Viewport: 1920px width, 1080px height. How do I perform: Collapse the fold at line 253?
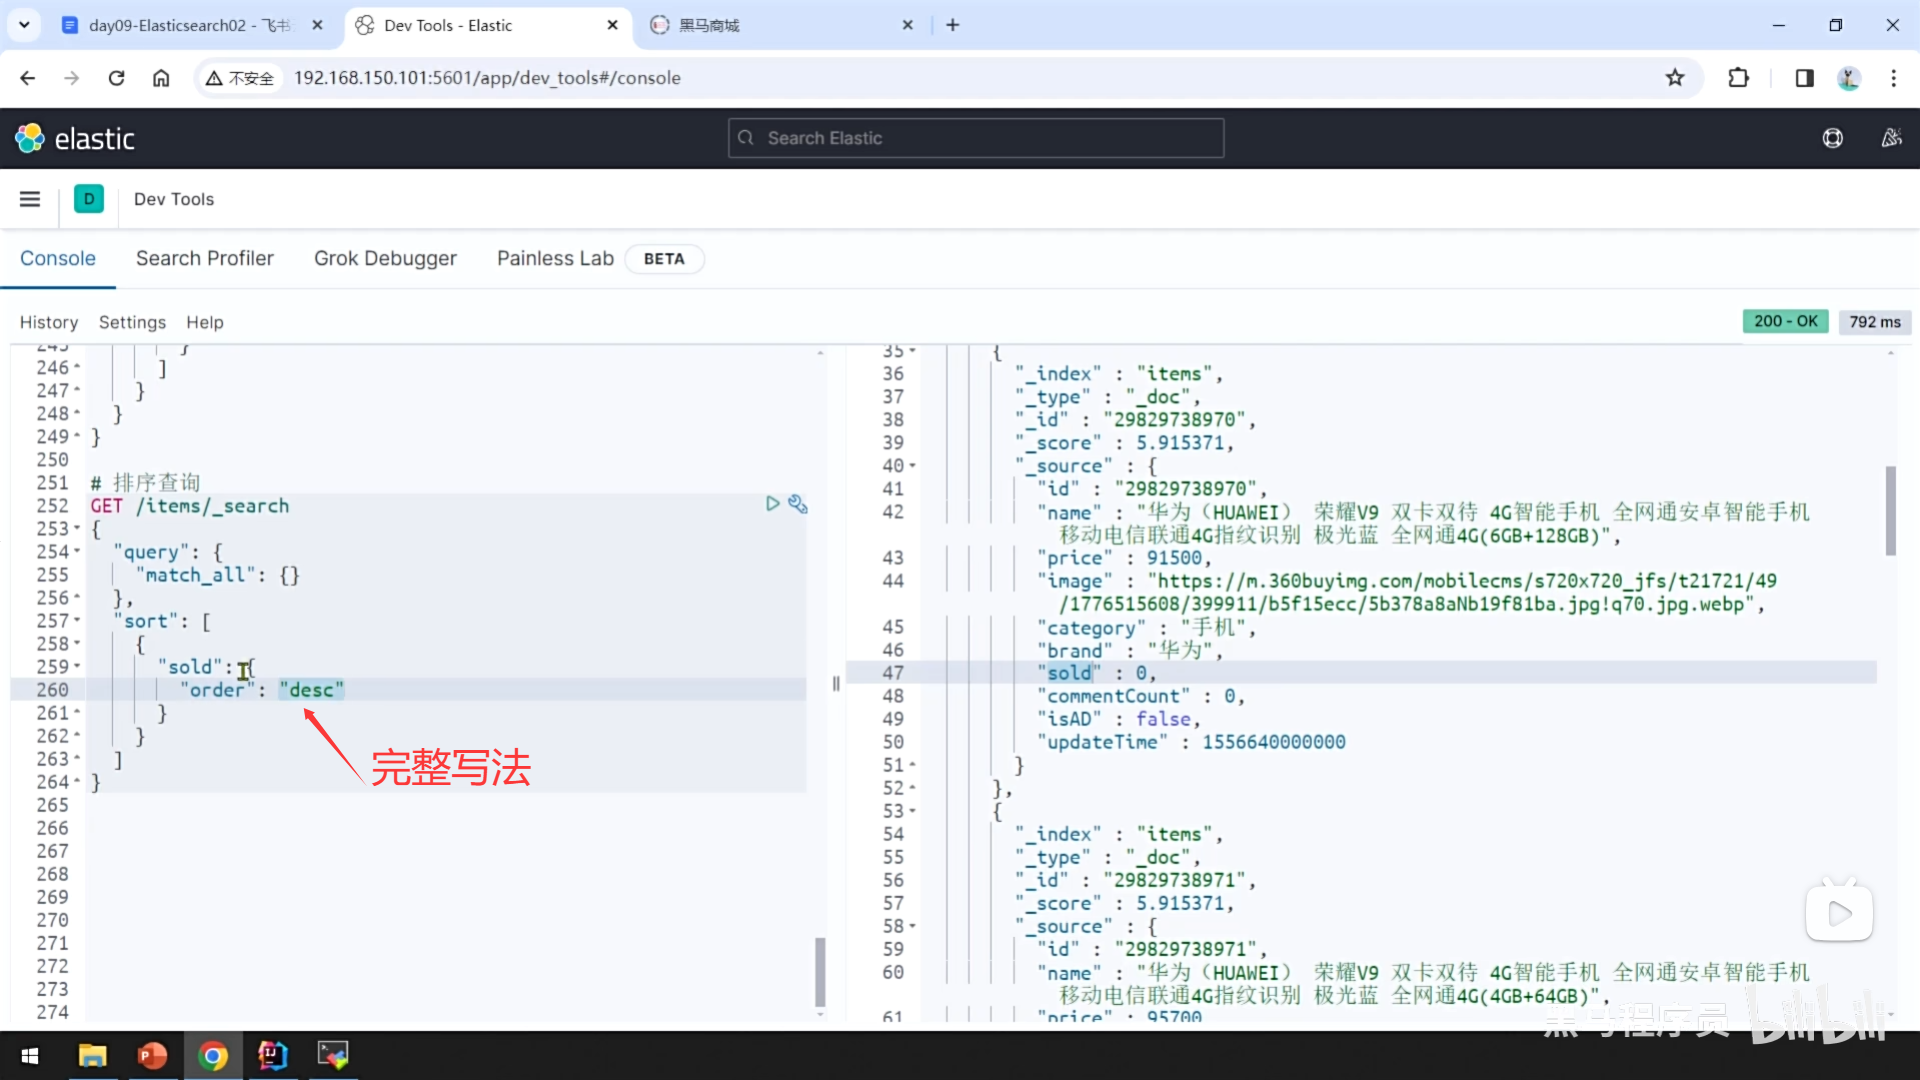[x=78, y=529]
